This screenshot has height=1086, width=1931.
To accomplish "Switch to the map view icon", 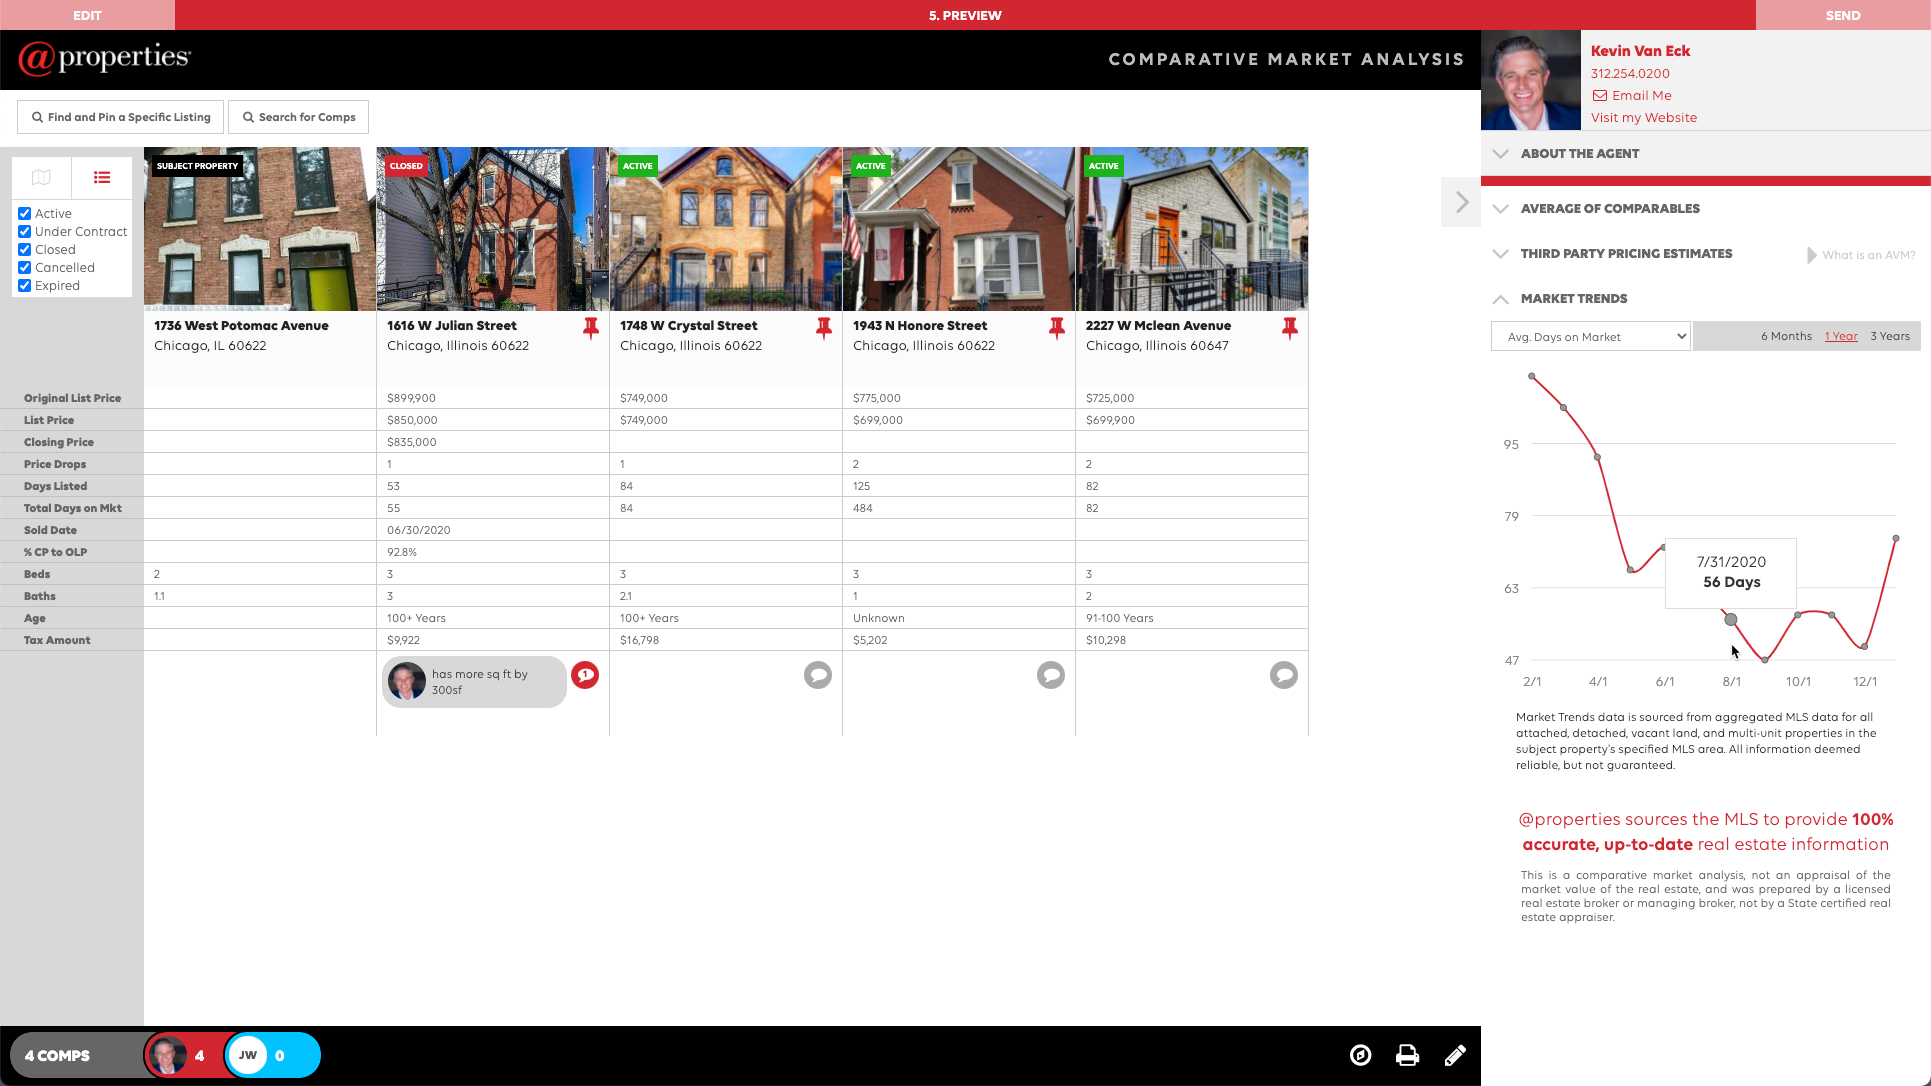I will pyautogui.click(x=41, y=177).
